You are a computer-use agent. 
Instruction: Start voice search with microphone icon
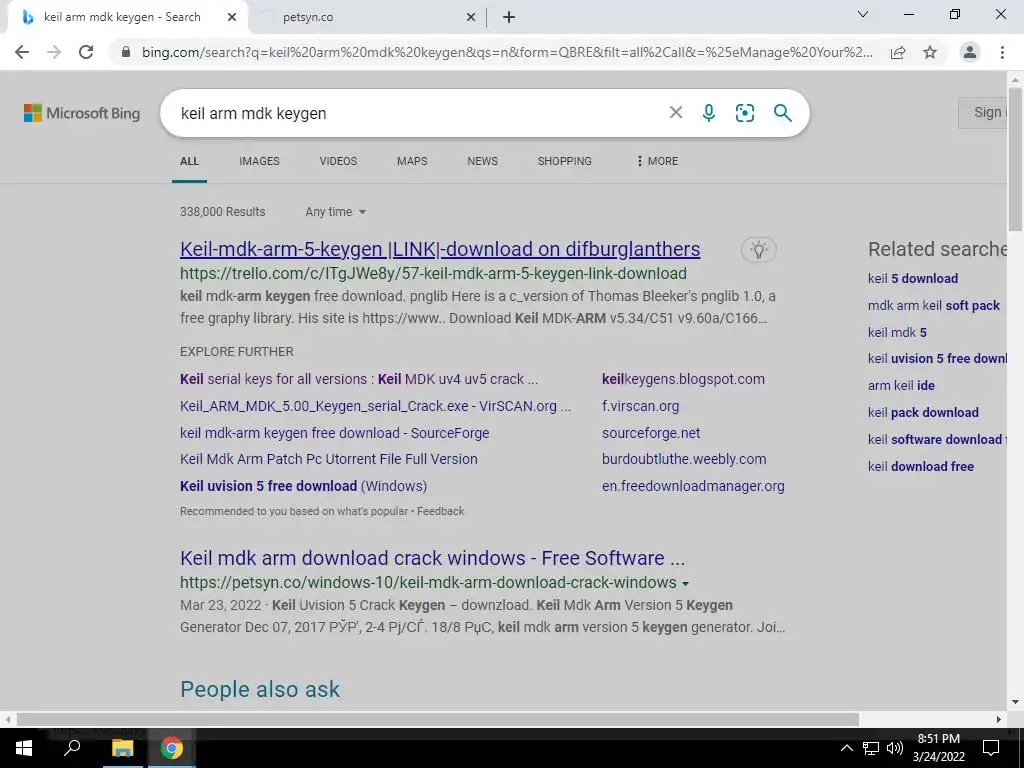click(x=709, y=113)
